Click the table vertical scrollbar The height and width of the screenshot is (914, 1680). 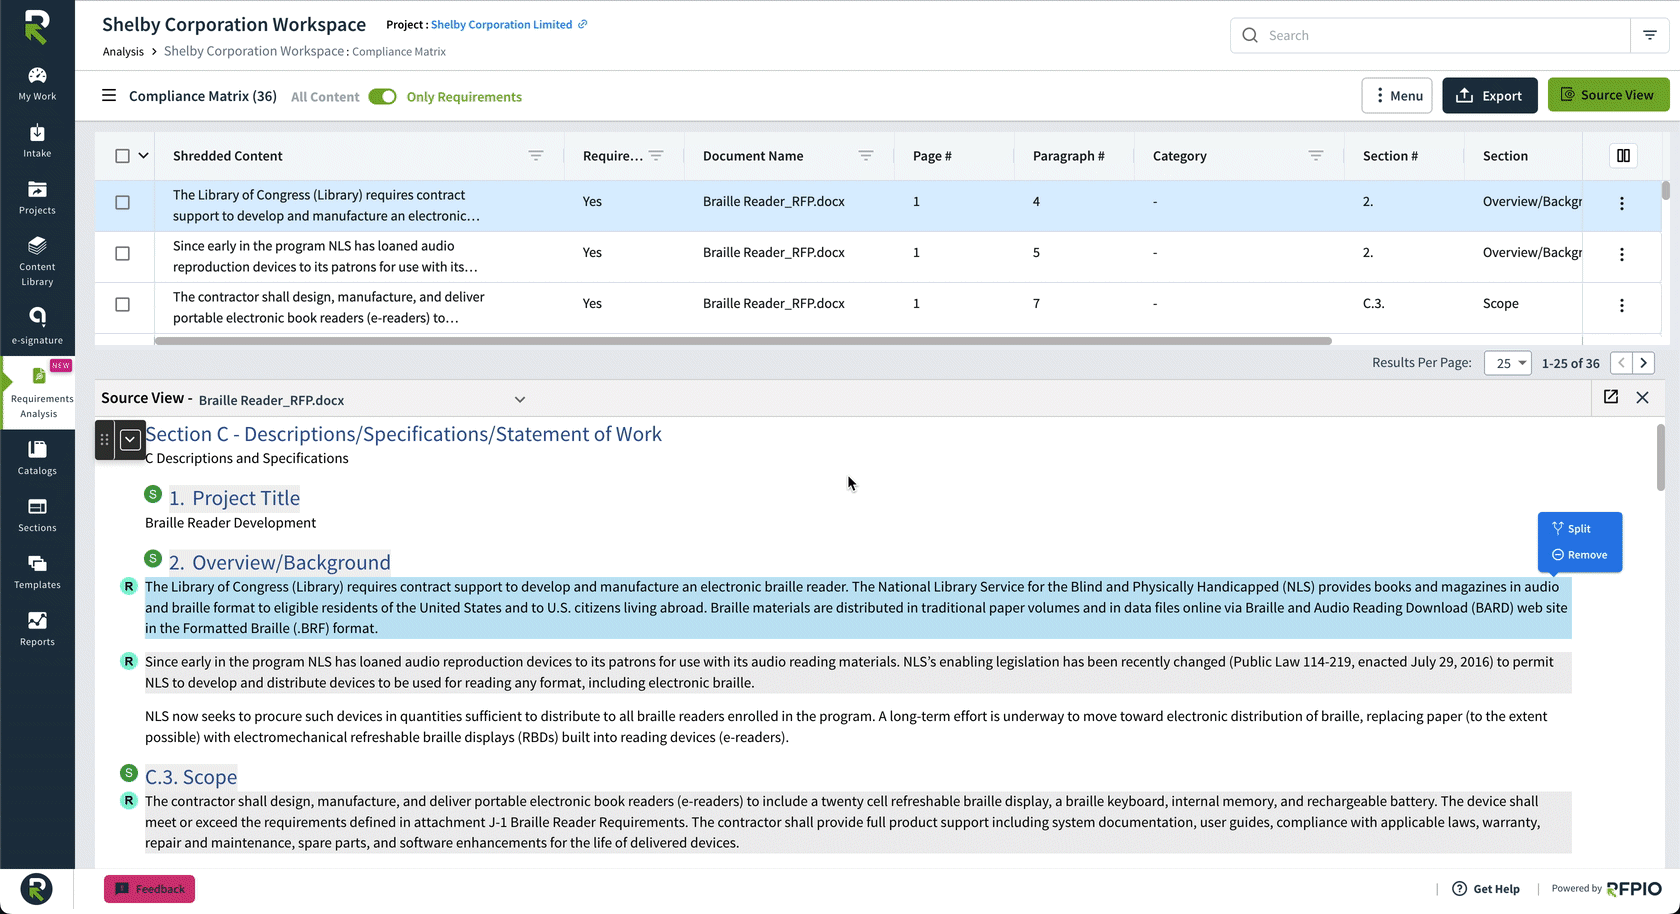[x=1665, y=190]
